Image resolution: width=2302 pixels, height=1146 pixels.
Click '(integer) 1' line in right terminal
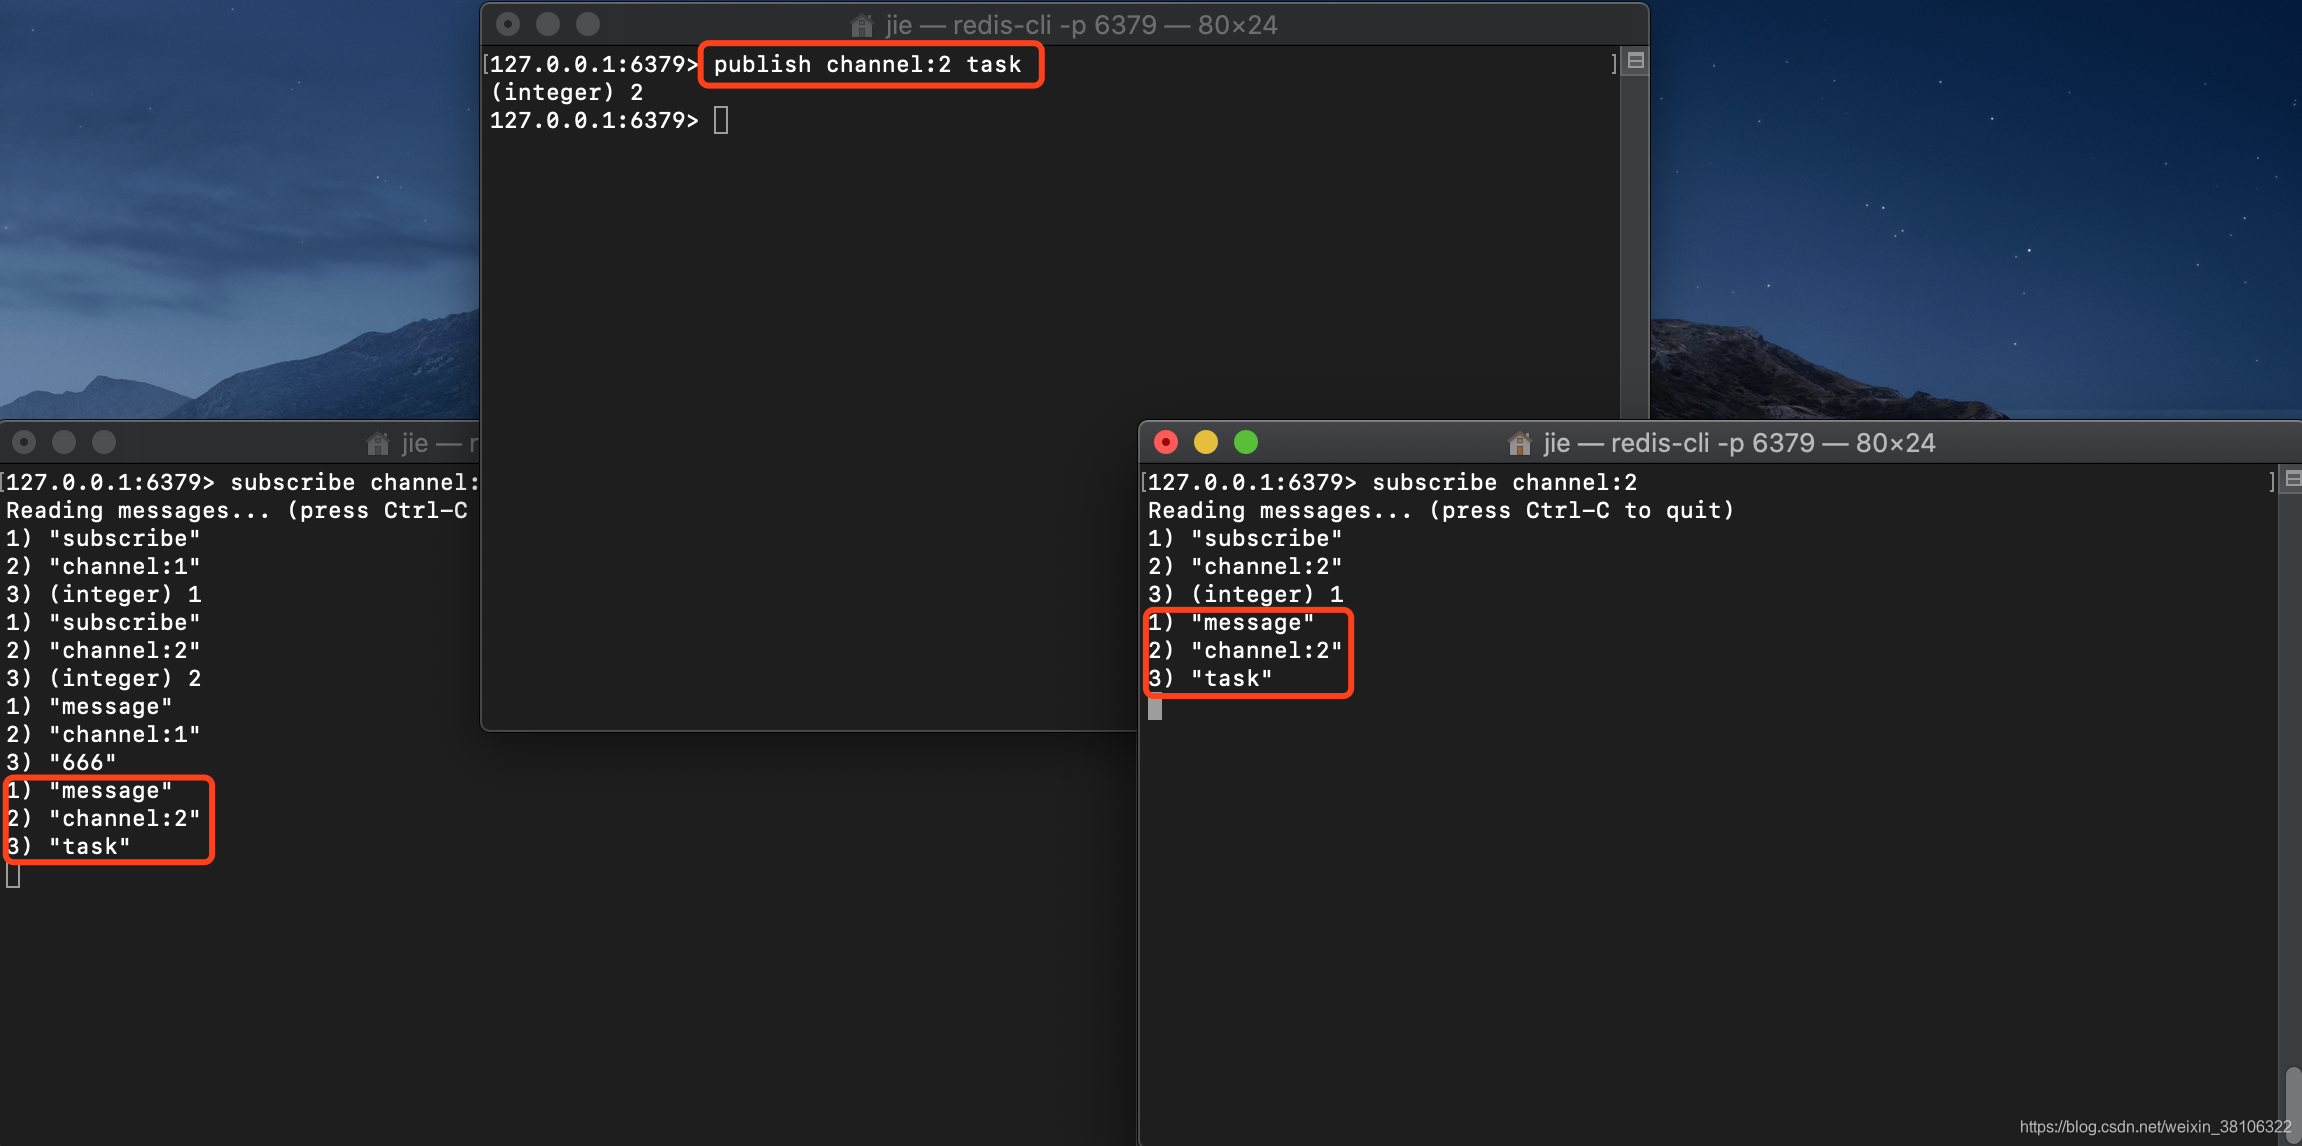coord(1245,594)
